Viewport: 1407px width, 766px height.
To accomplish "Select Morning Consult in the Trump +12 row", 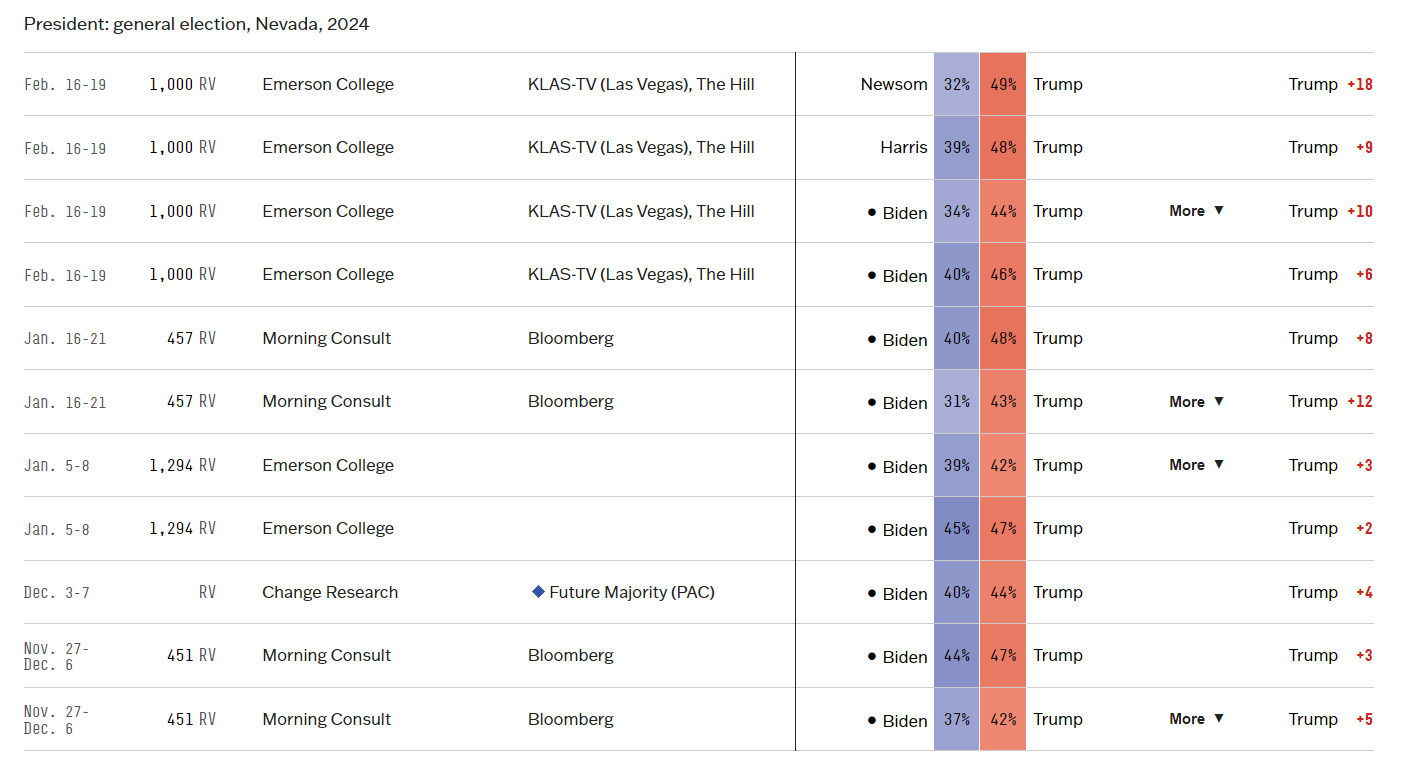I will [327, 401].
